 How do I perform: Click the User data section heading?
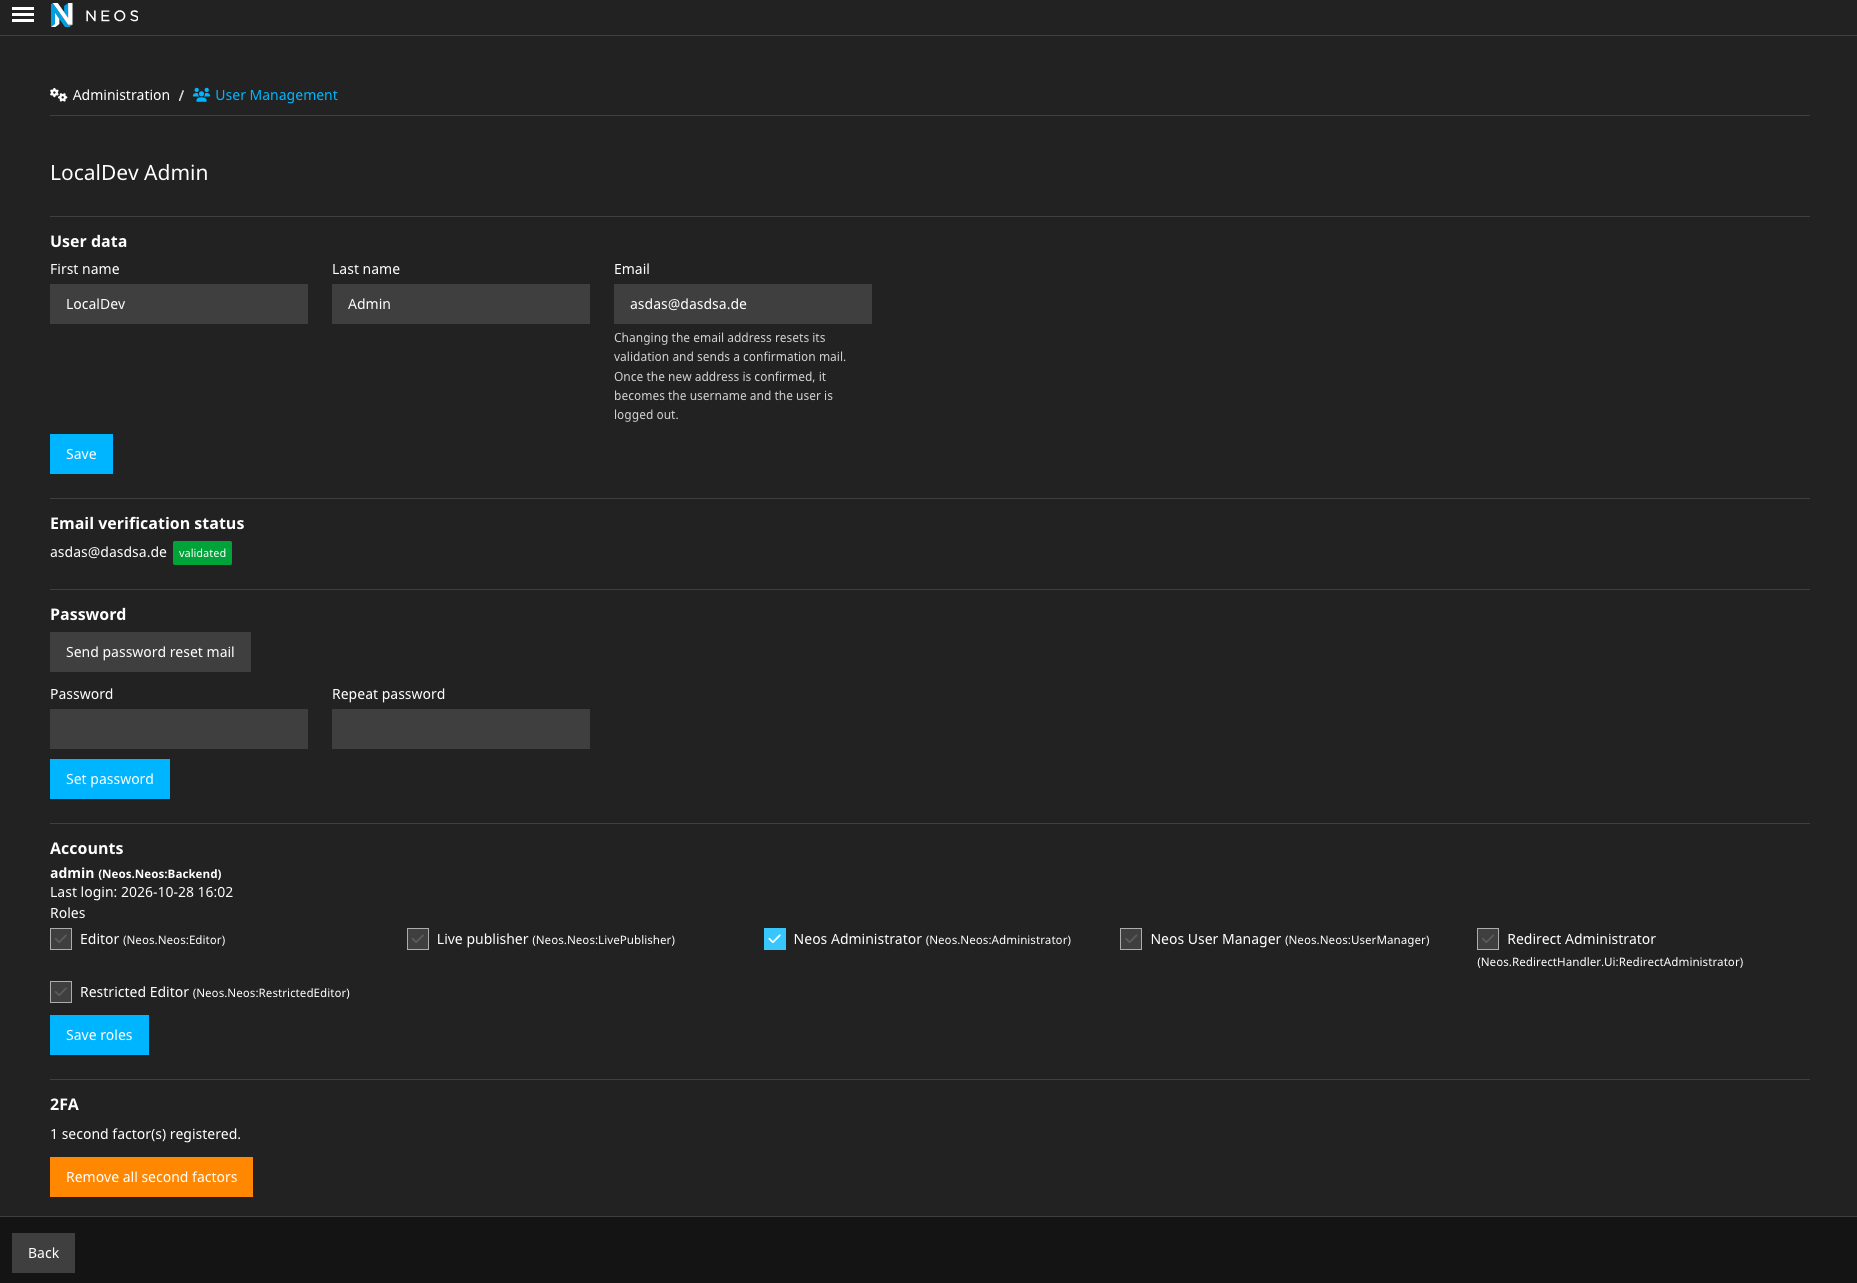tap(88, 241)
